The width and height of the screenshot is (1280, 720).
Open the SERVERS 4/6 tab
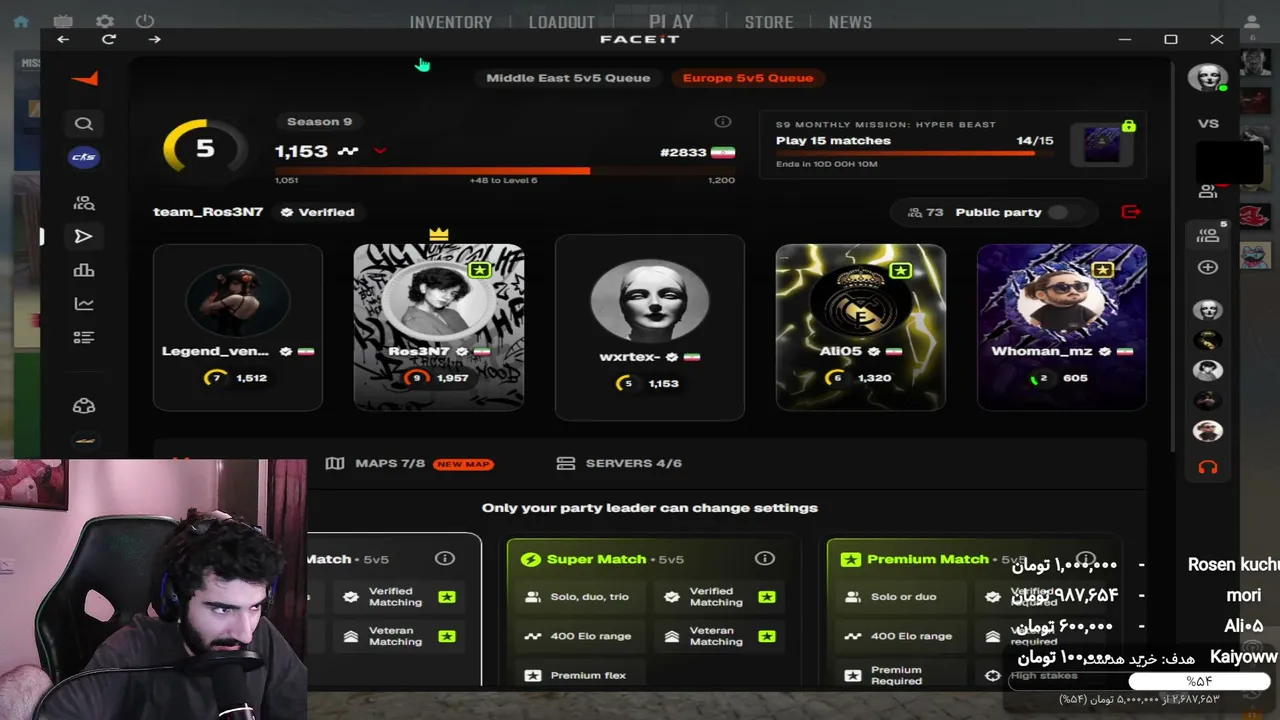click(x=620, y=463)
